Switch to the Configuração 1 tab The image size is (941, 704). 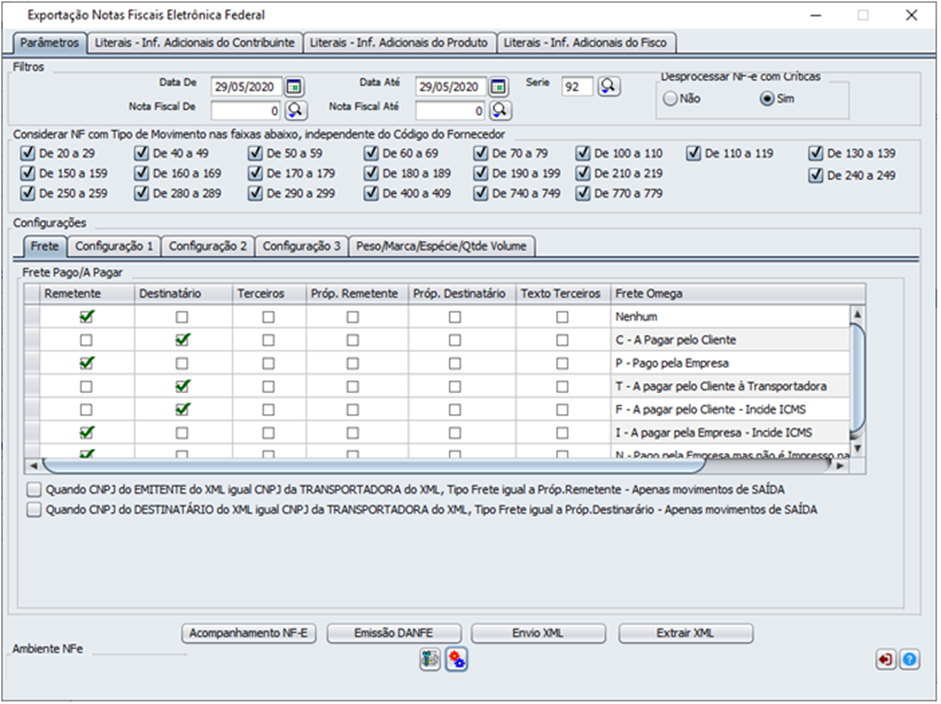tap(114, 246)
